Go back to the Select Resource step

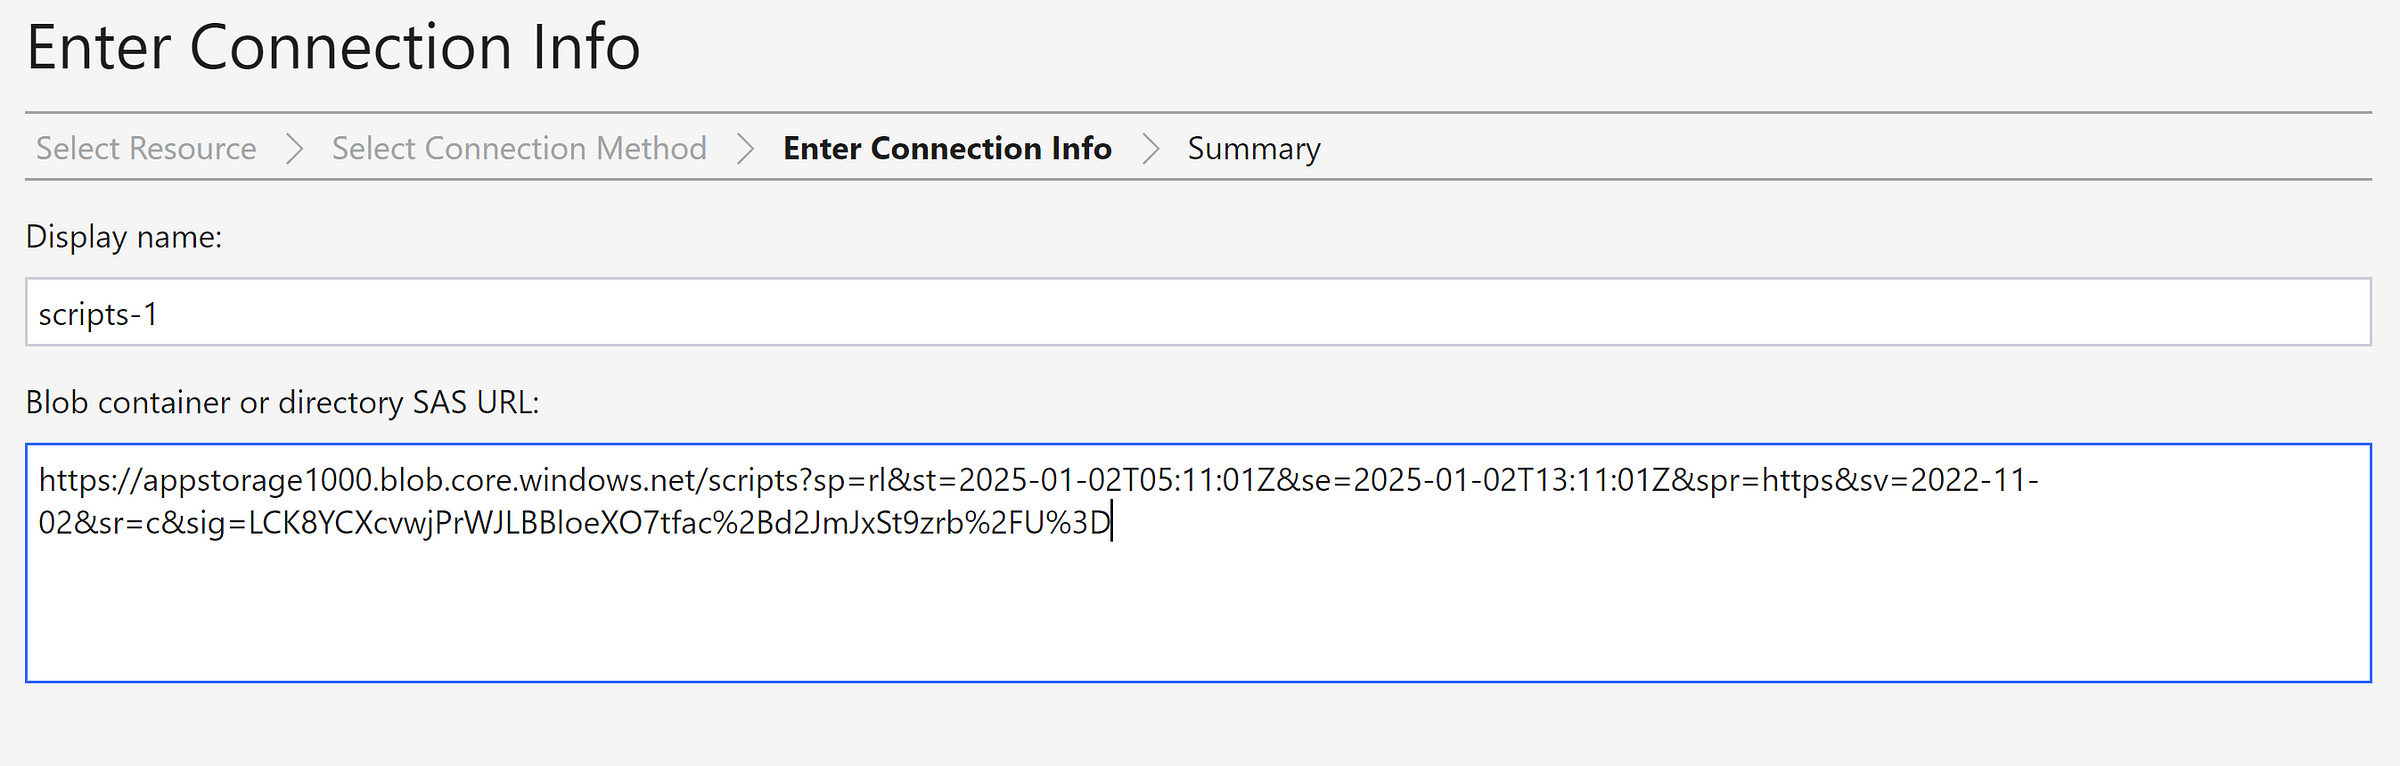(146, 148)
